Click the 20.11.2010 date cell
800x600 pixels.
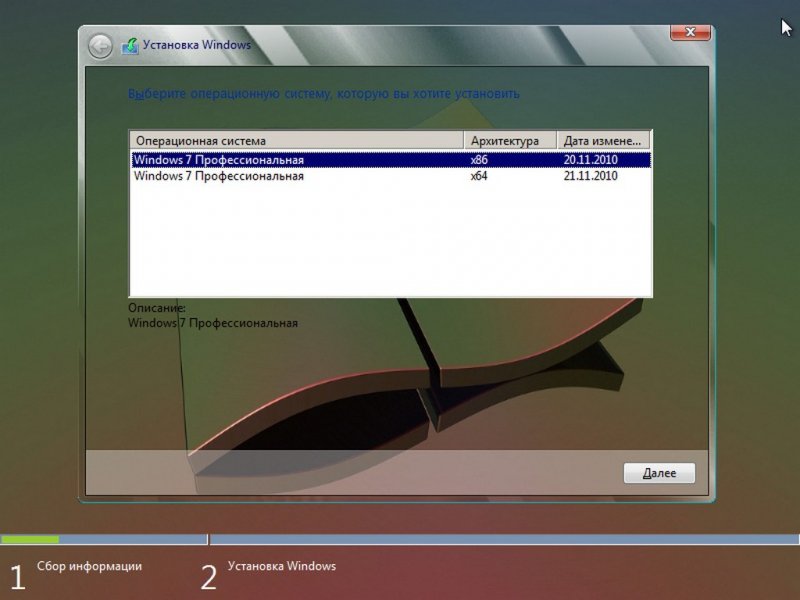point(590,160)
